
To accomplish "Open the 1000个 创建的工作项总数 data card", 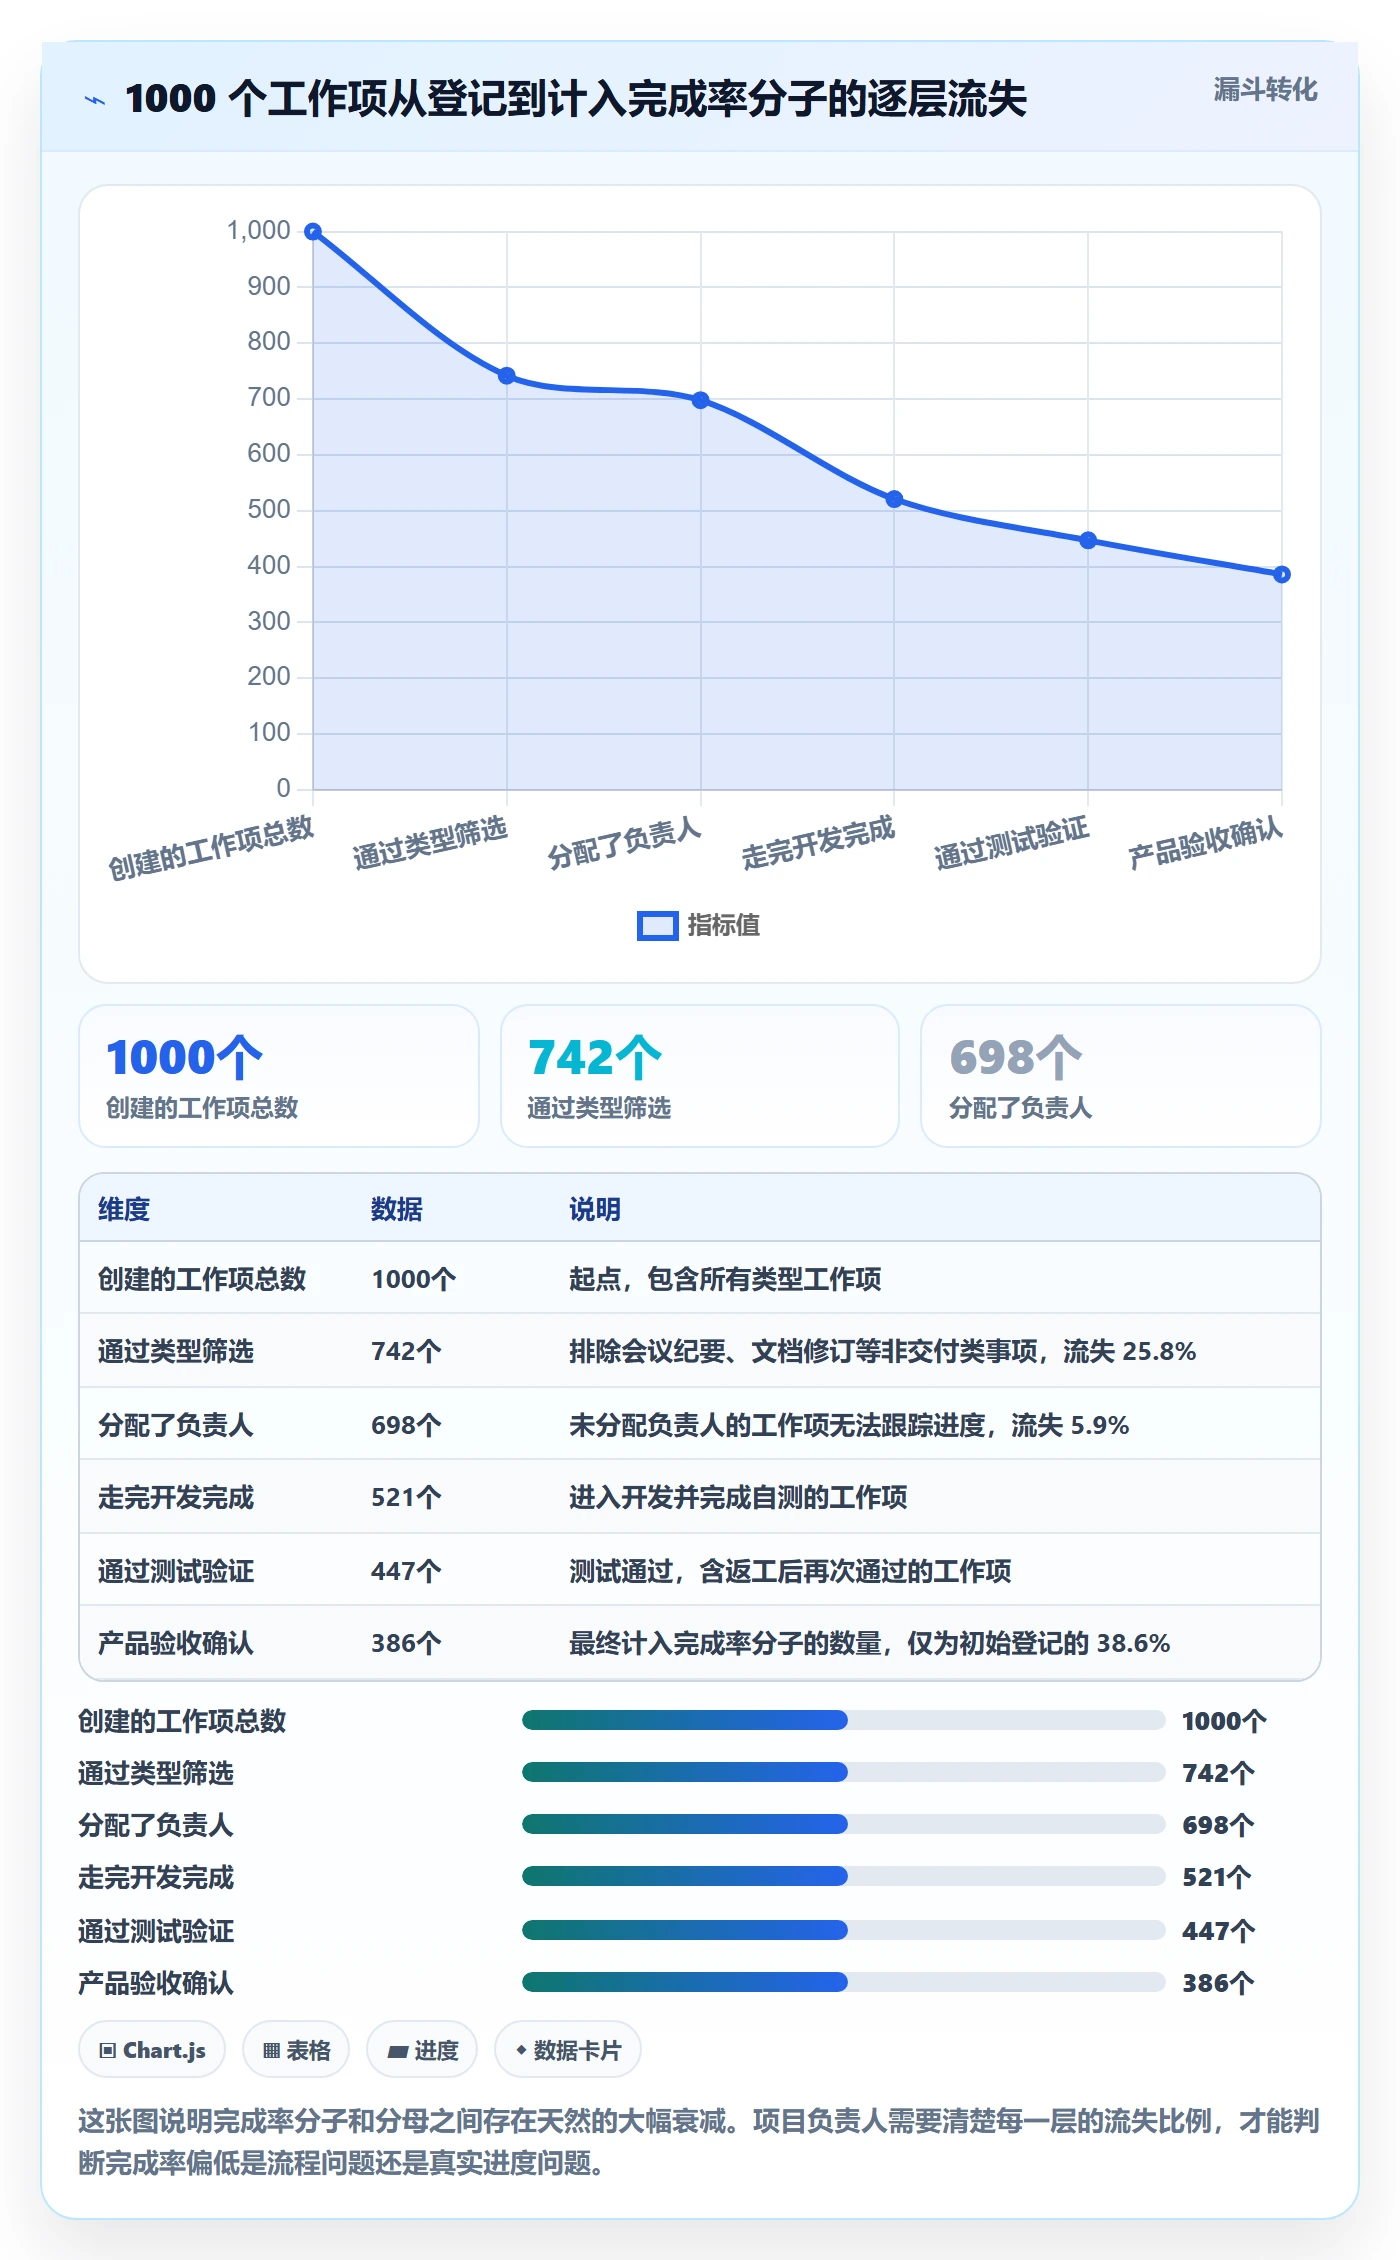I will (279, 1076).
